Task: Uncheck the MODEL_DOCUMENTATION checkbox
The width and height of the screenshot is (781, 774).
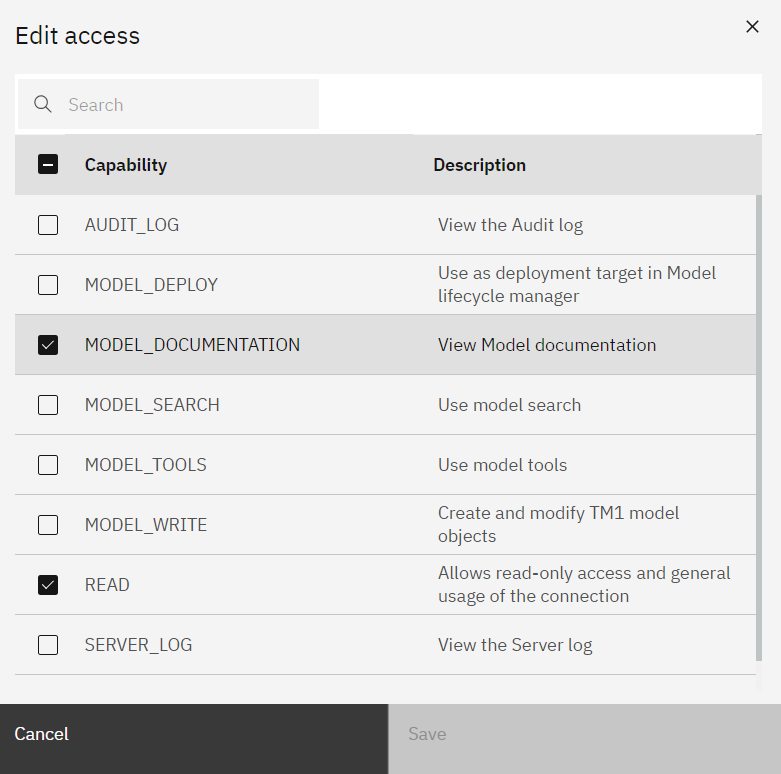Action: click(48, 345)
